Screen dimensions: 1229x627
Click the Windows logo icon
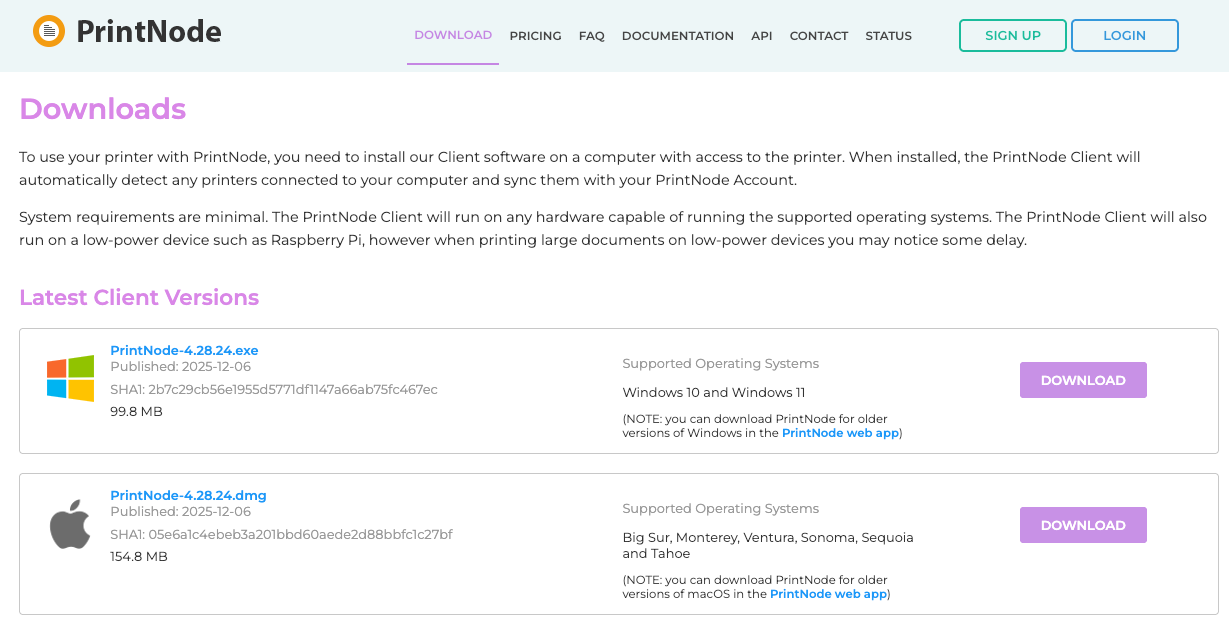coord(70,379)
